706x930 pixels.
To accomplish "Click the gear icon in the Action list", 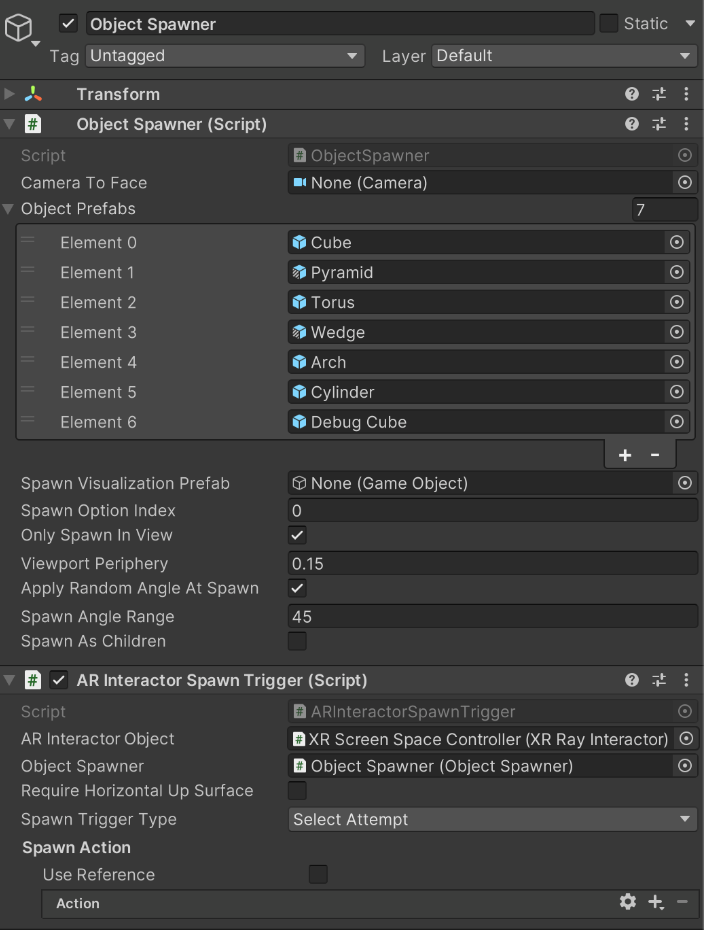I will coord(628,902).
